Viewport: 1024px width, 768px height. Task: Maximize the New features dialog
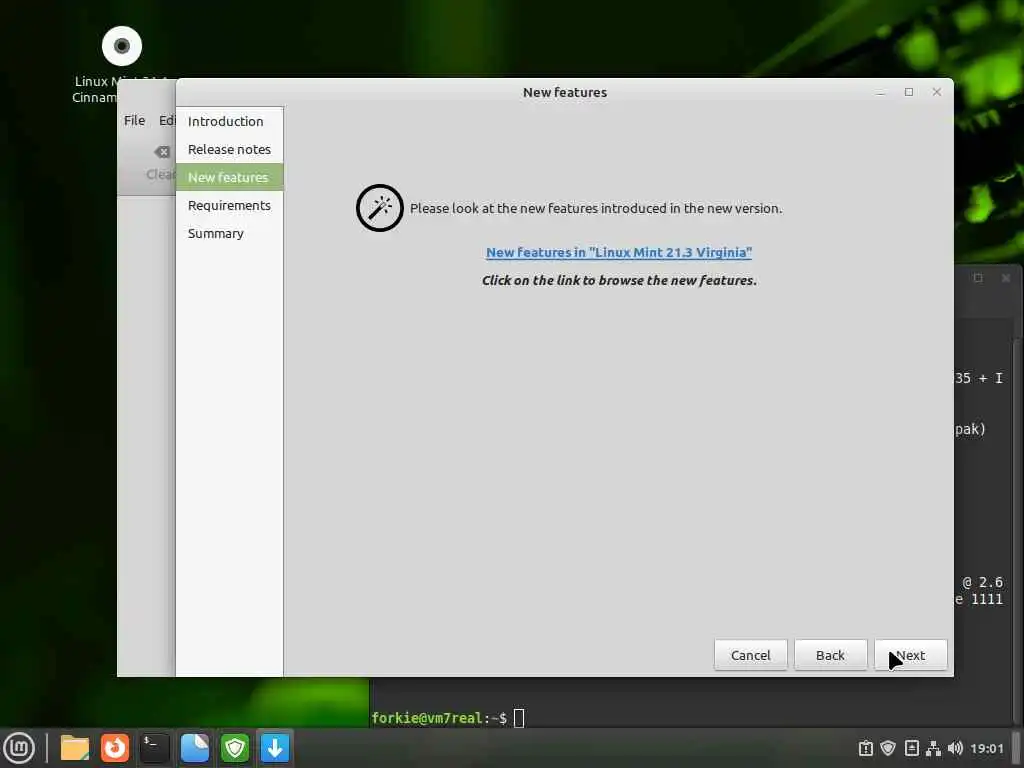click(x=908, y=92)
